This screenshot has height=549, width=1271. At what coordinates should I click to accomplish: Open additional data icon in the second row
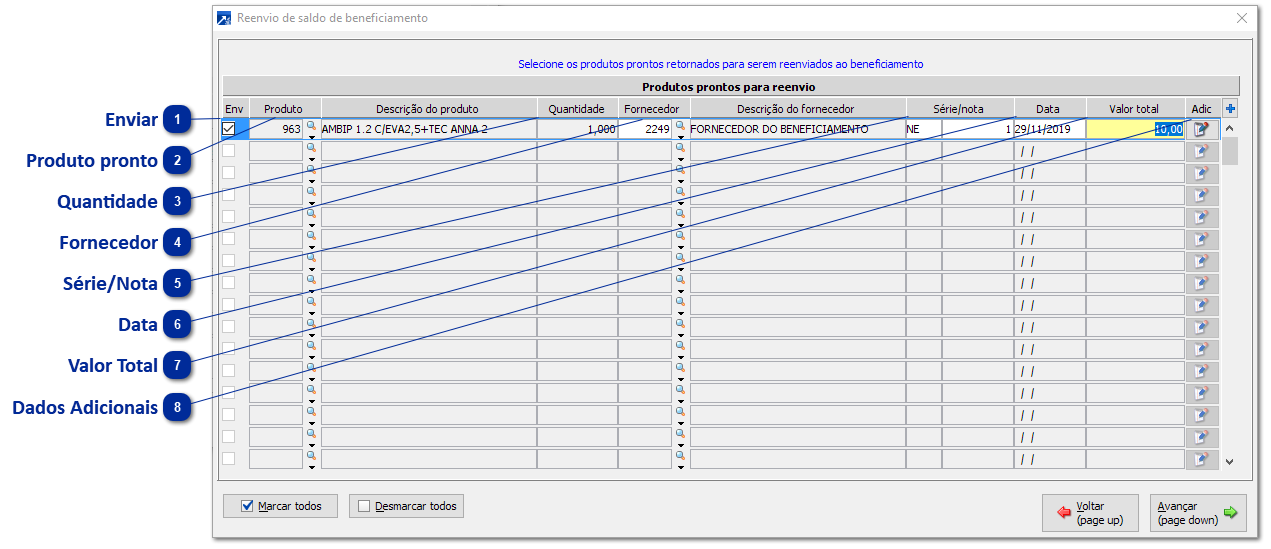(1202, 151)
